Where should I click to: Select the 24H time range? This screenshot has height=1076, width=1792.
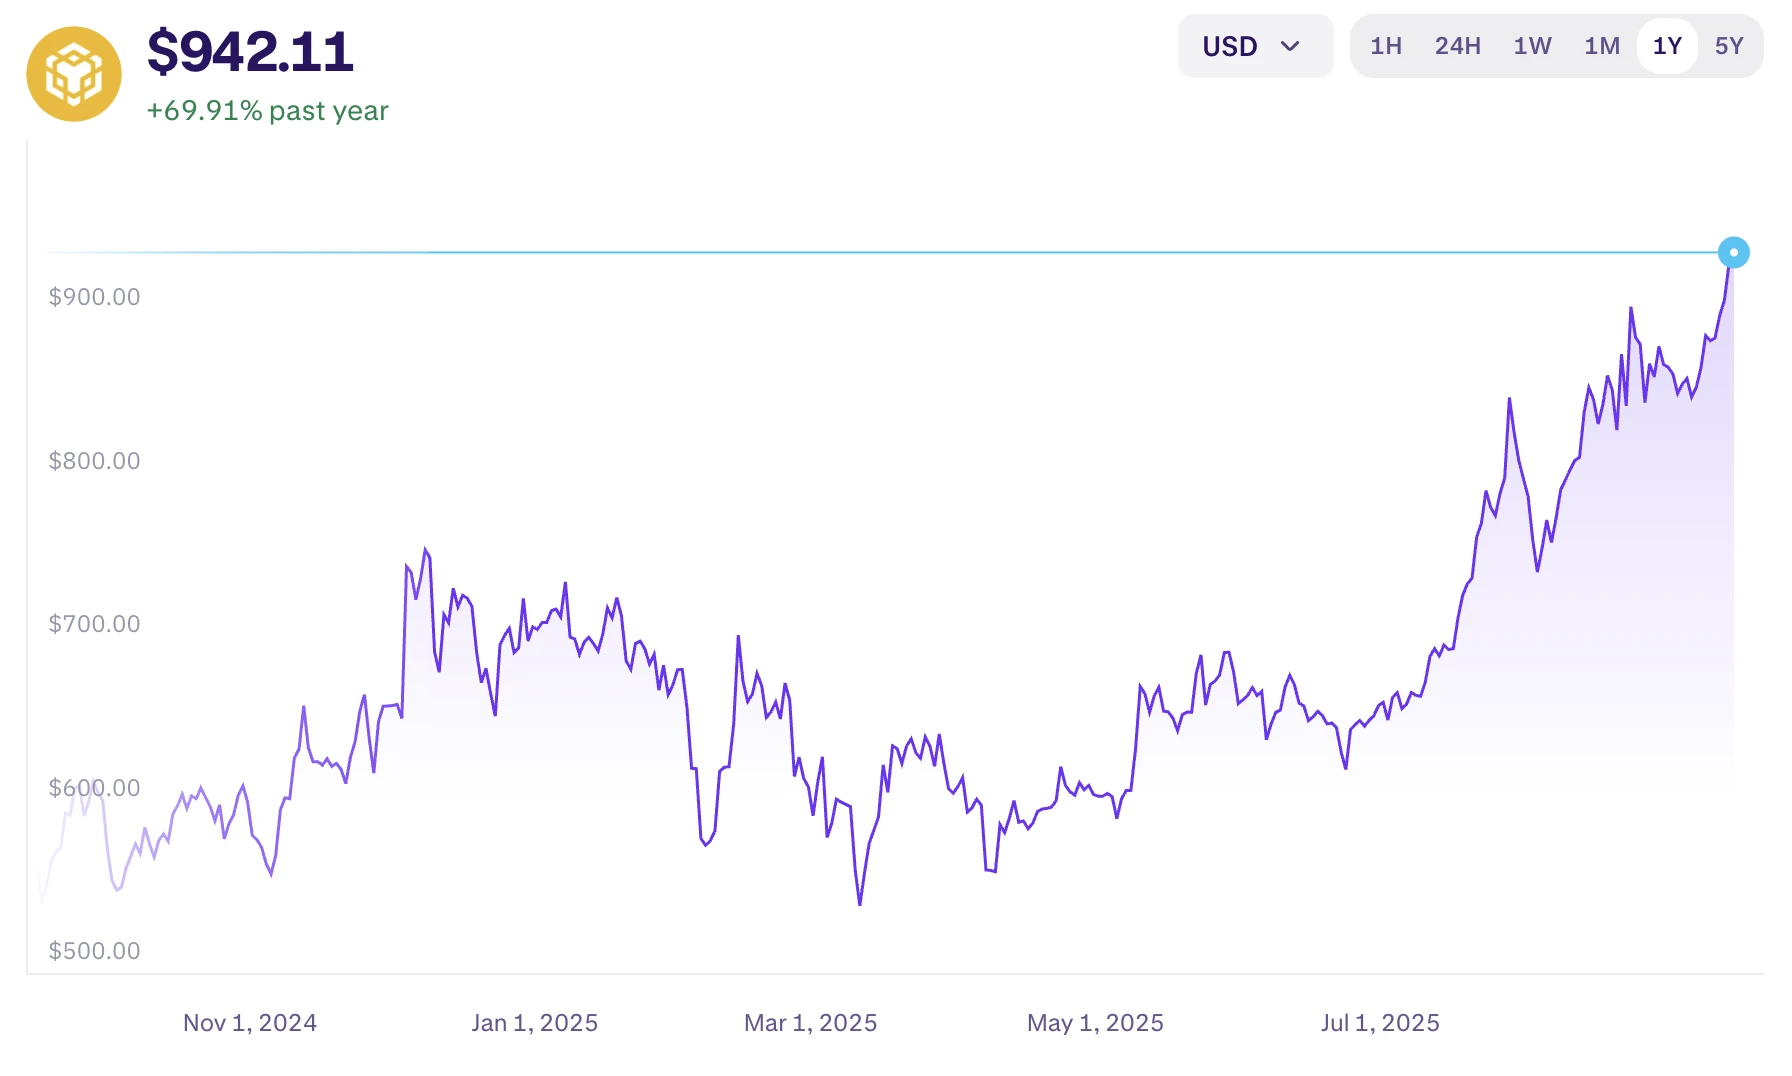tap(1457, 47)
